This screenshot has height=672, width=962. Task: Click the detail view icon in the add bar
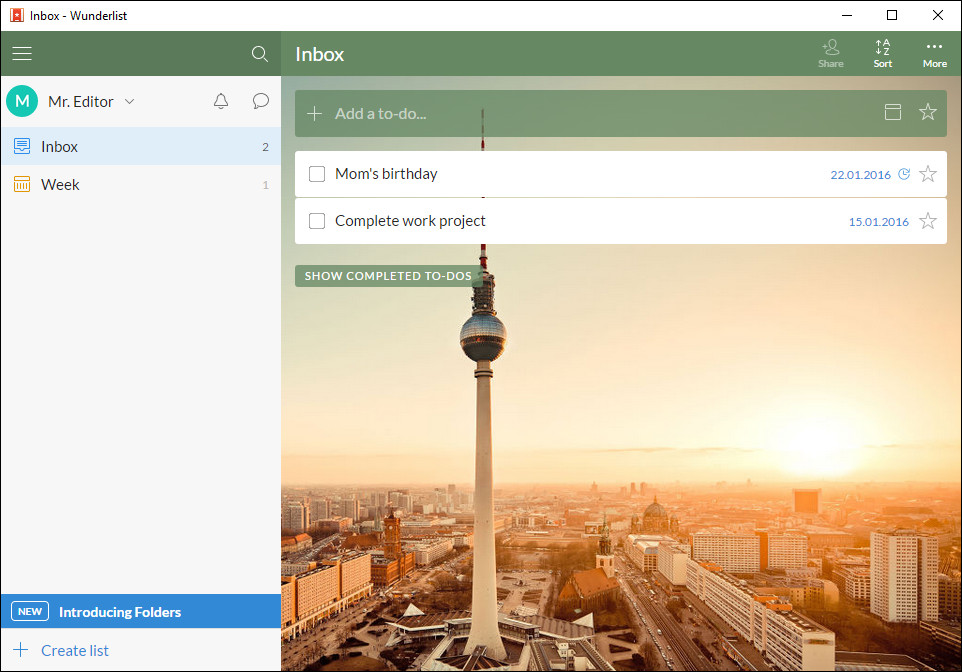coord(893,113)
